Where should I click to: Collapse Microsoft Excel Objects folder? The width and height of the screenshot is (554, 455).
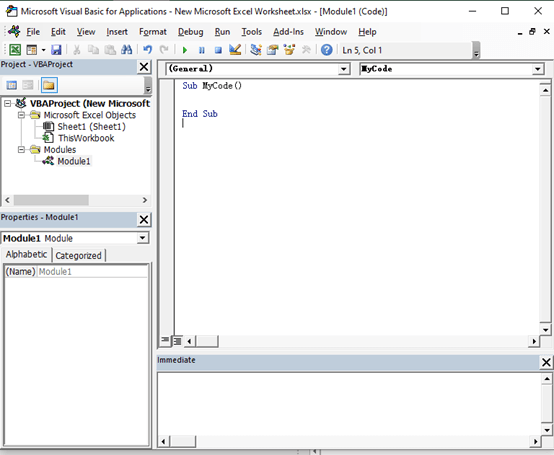point(21,115)
